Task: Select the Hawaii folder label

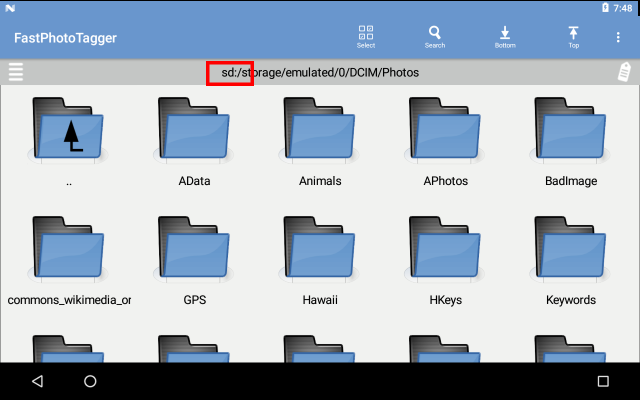Action: tap(320, 300)
